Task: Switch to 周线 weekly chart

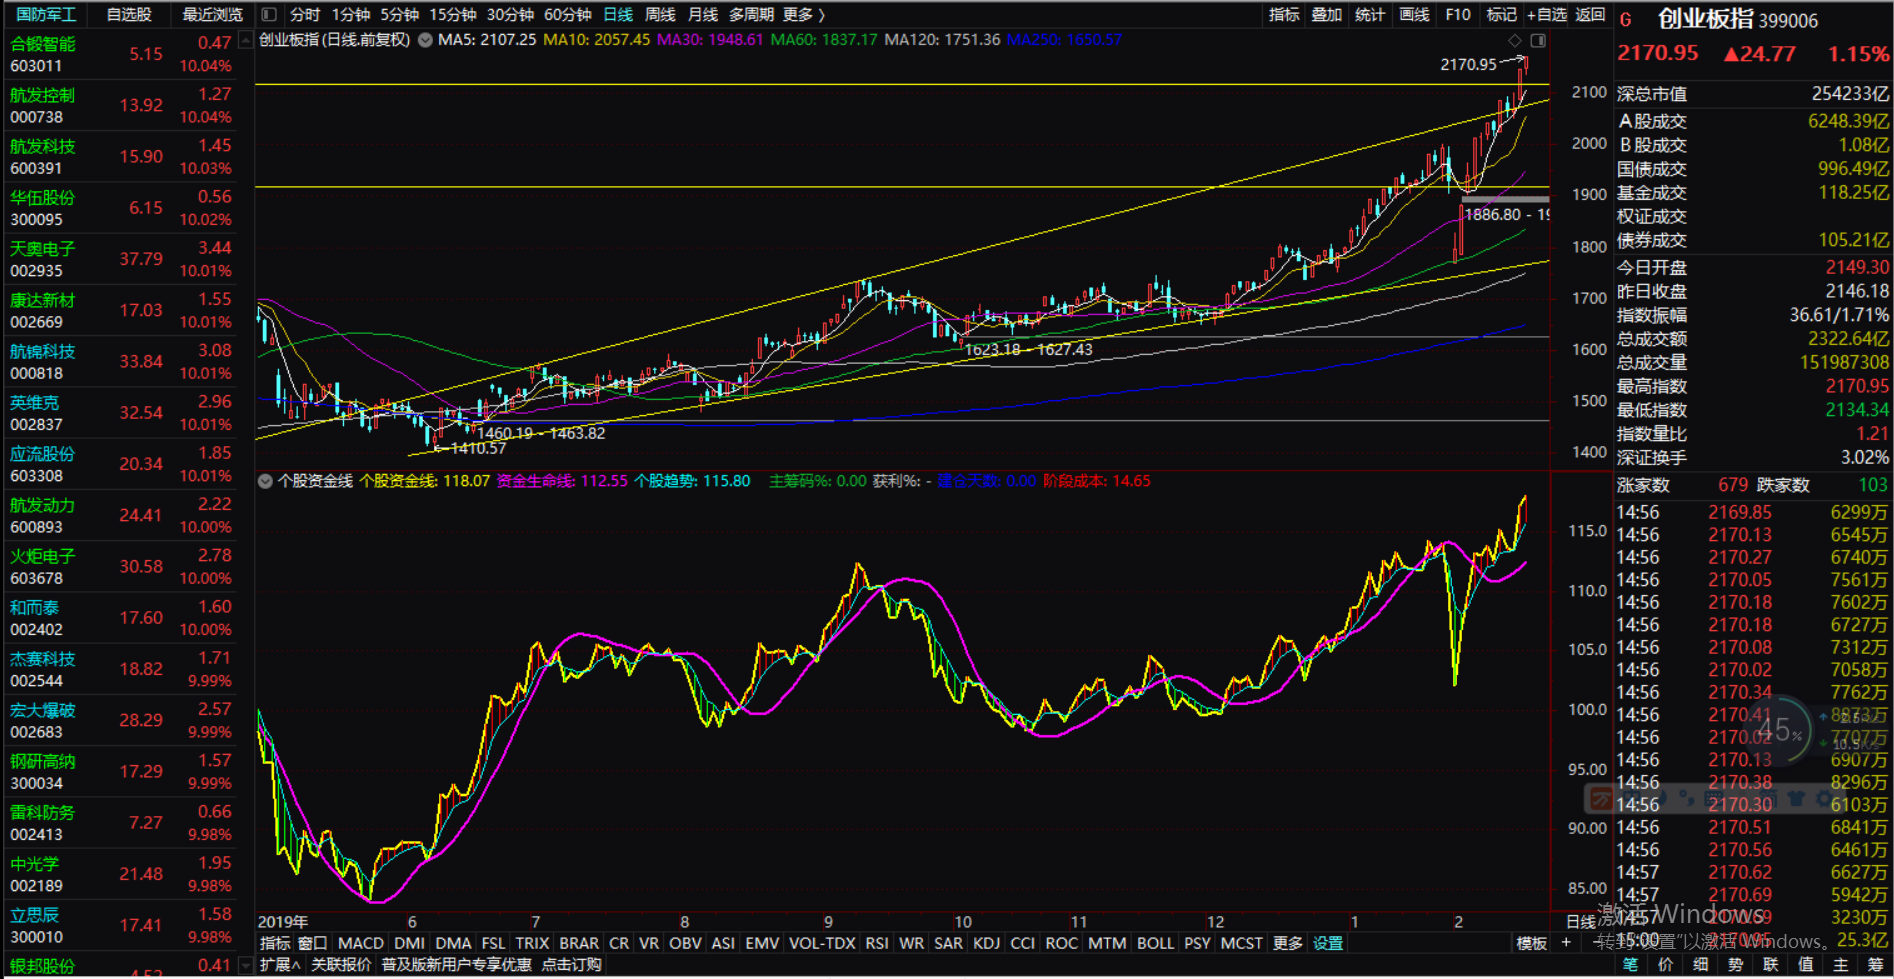Action: (x=660, y=14)
